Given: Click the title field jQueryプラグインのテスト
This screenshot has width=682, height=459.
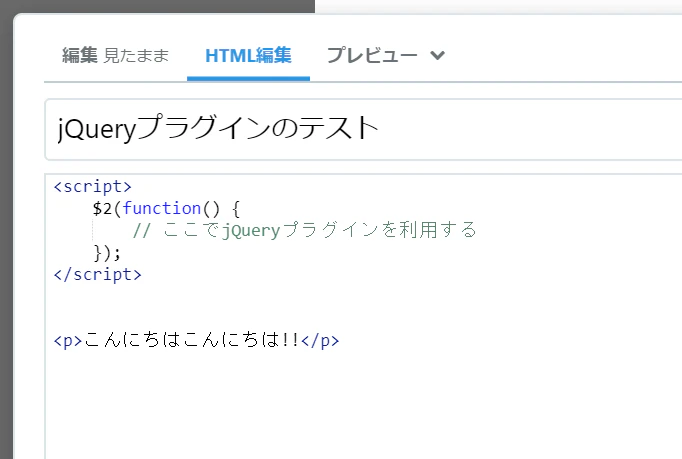Looking at the screenshot, I should click(363, 130).
